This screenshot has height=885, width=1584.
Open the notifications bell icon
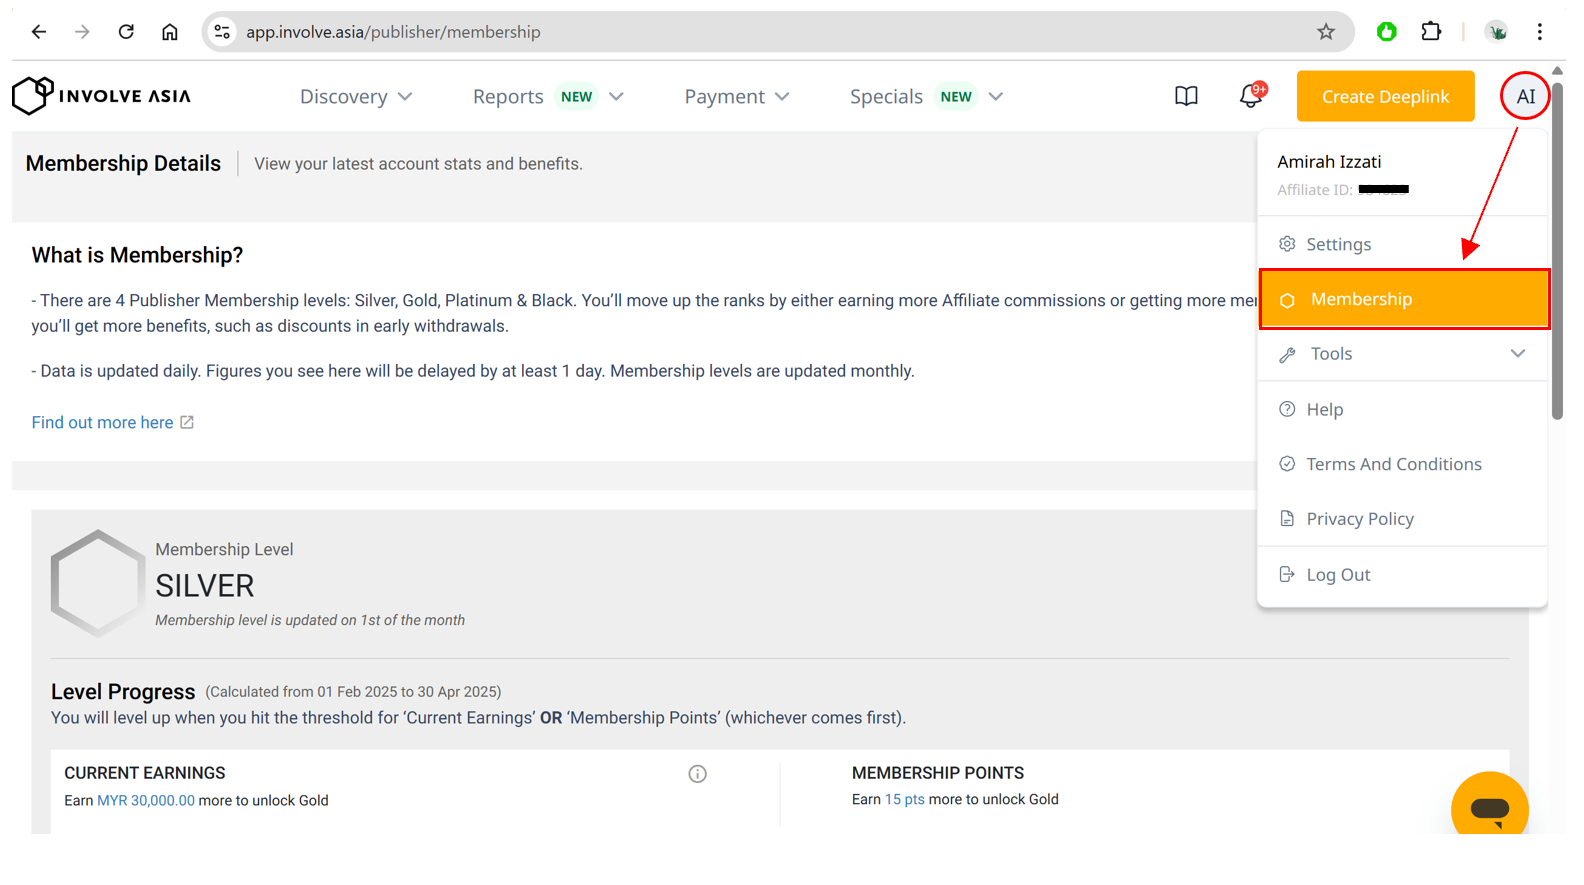click(x=1250, y=96)
